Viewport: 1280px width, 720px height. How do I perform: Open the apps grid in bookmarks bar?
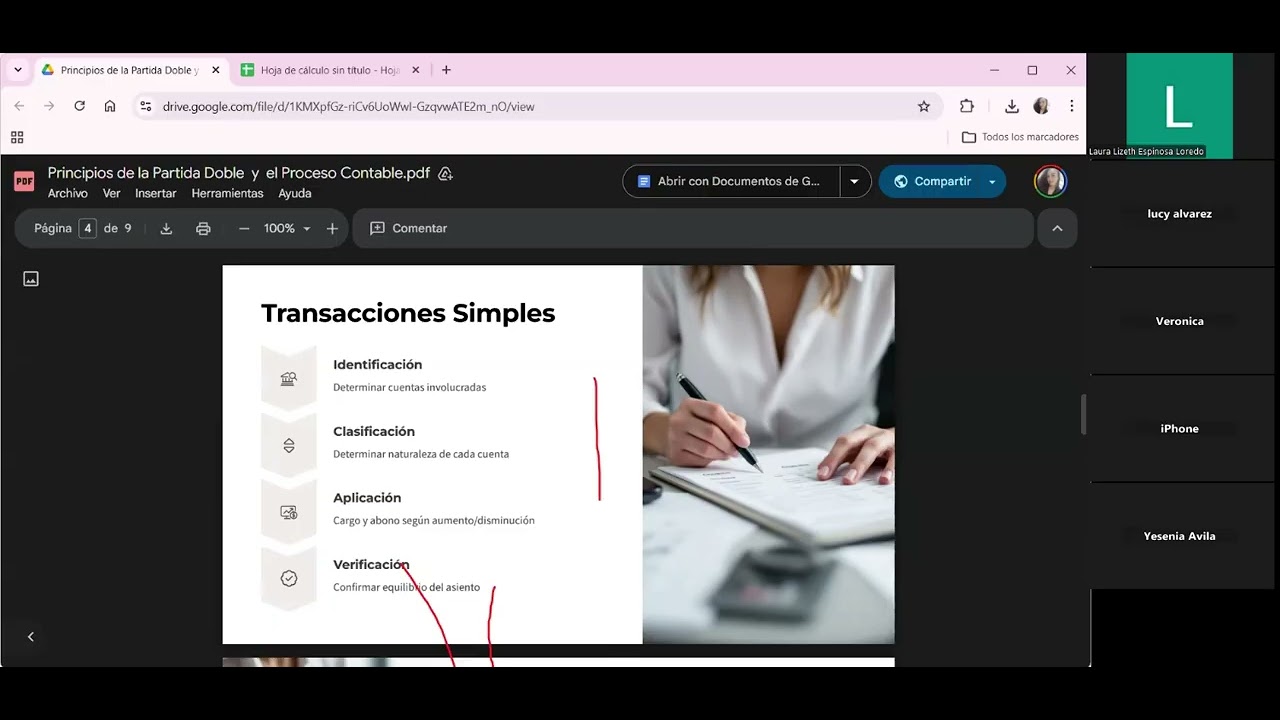17,137
